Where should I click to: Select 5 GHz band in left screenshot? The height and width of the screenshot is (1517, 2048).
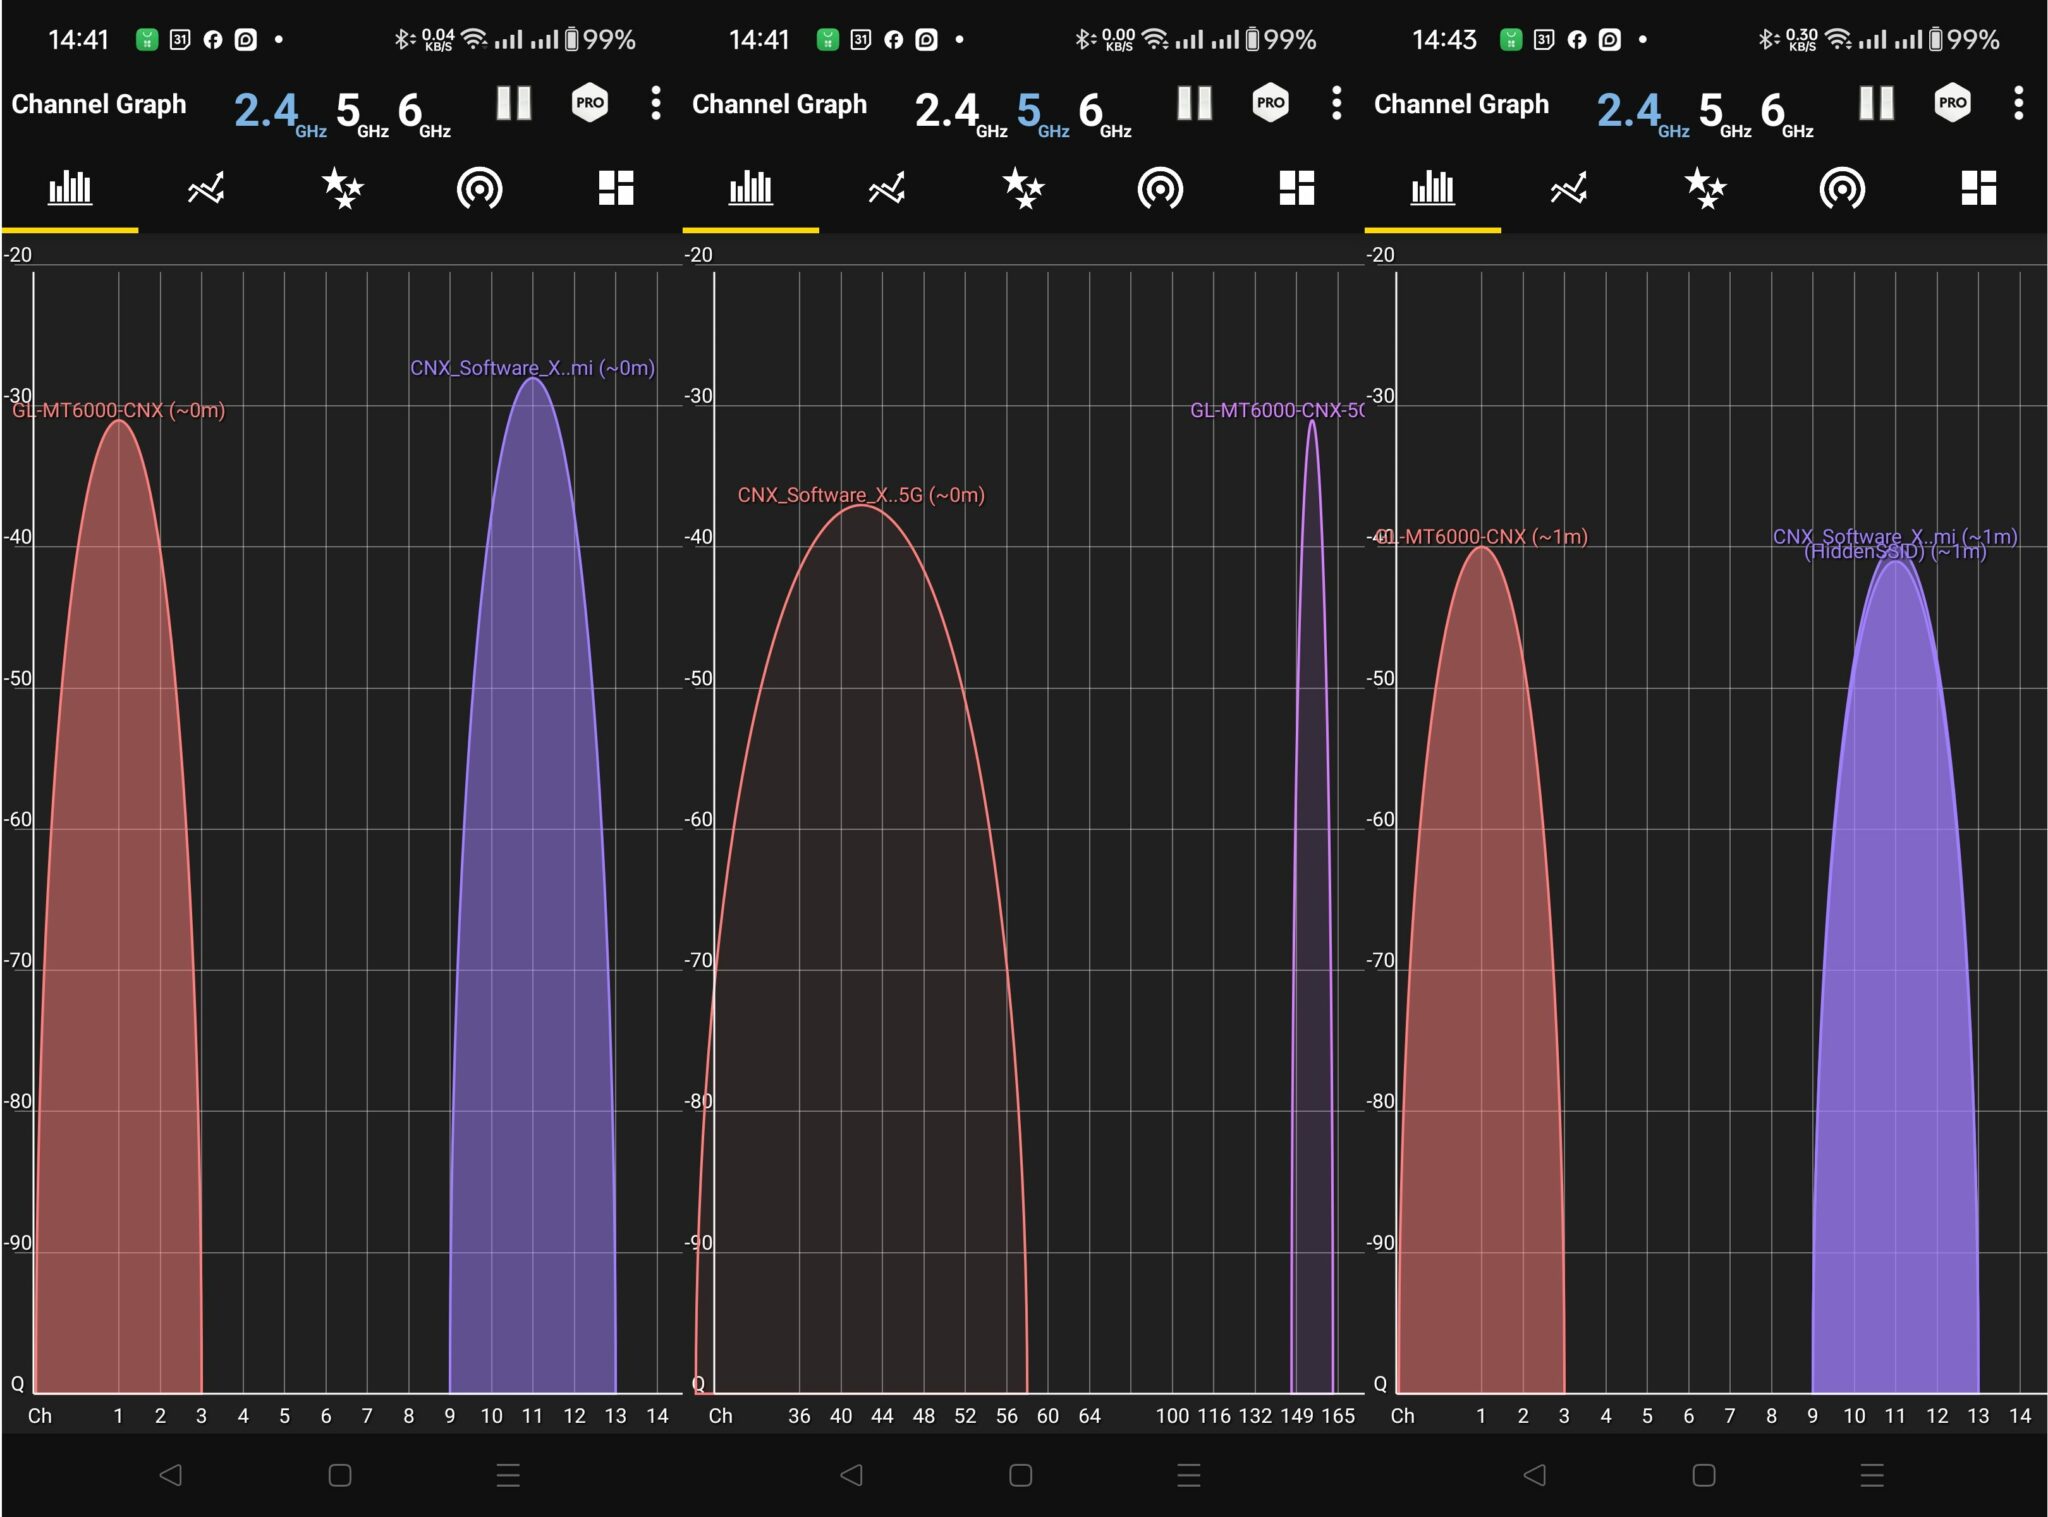[x=362, y=112]
